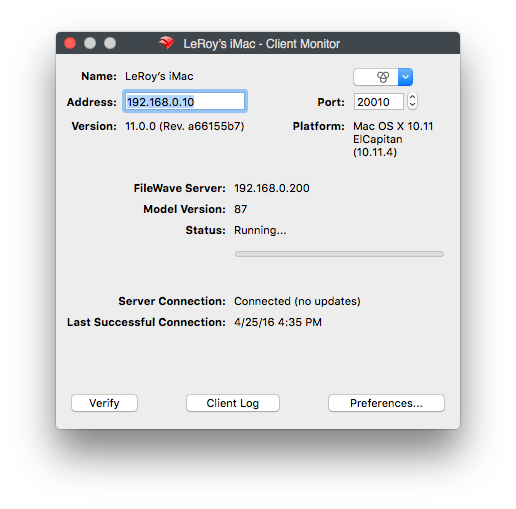Click the last connection timestamp 4/25/16 4:35 PM

pyautogui.click(x=278, y=322)
